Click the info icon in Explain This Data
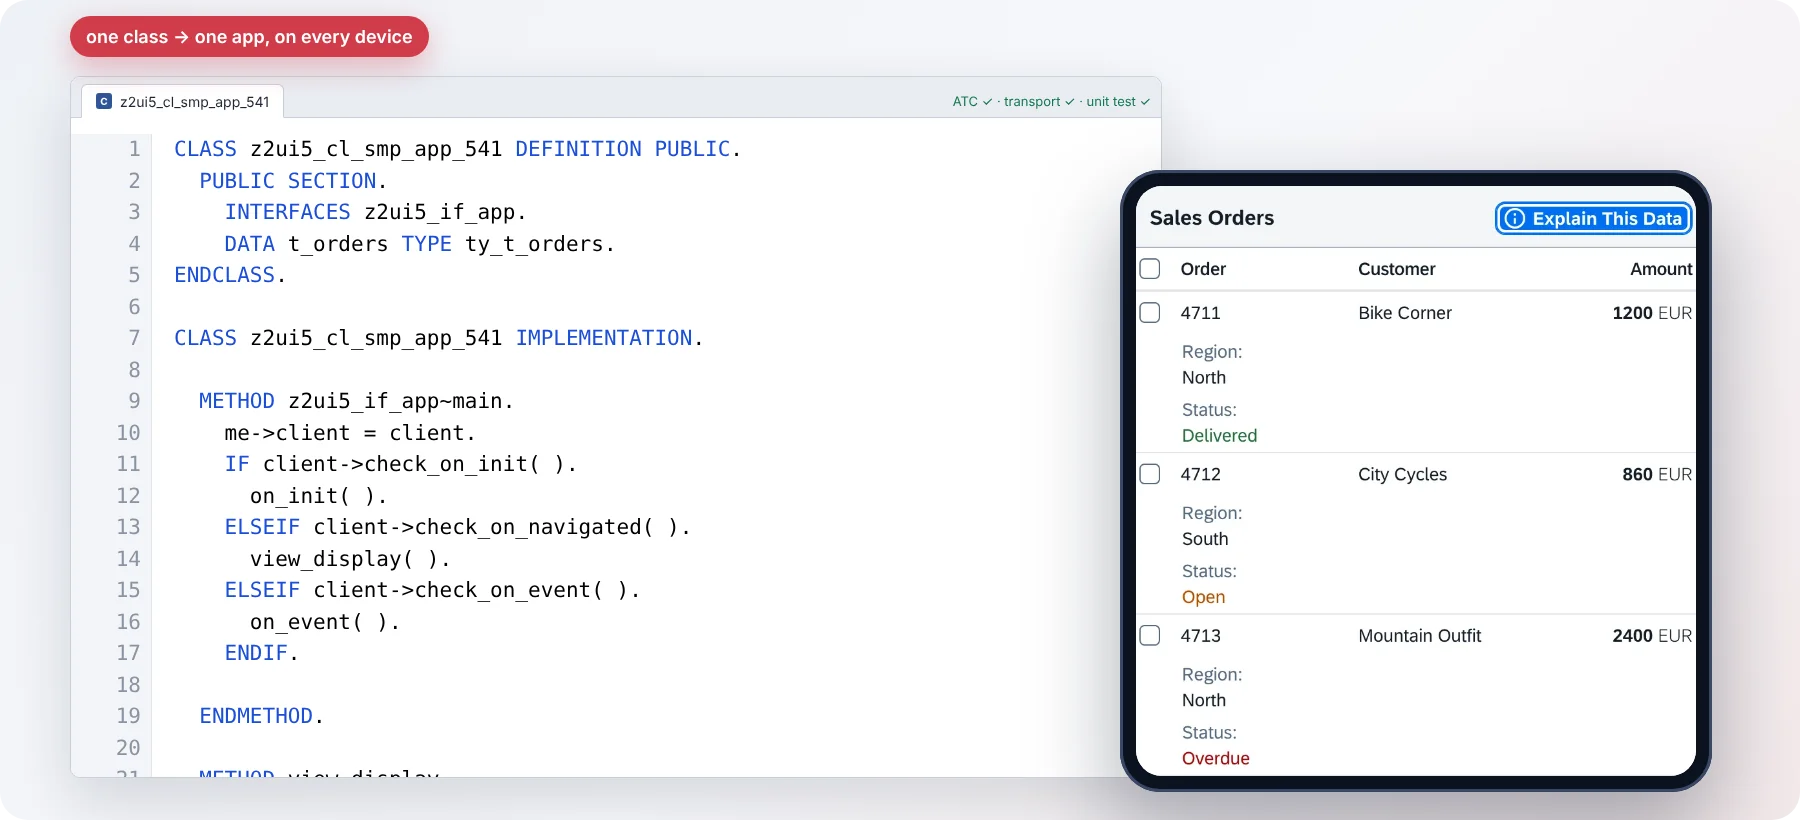Screen dimensions: 1800x820 click(x=1515, y=218)
